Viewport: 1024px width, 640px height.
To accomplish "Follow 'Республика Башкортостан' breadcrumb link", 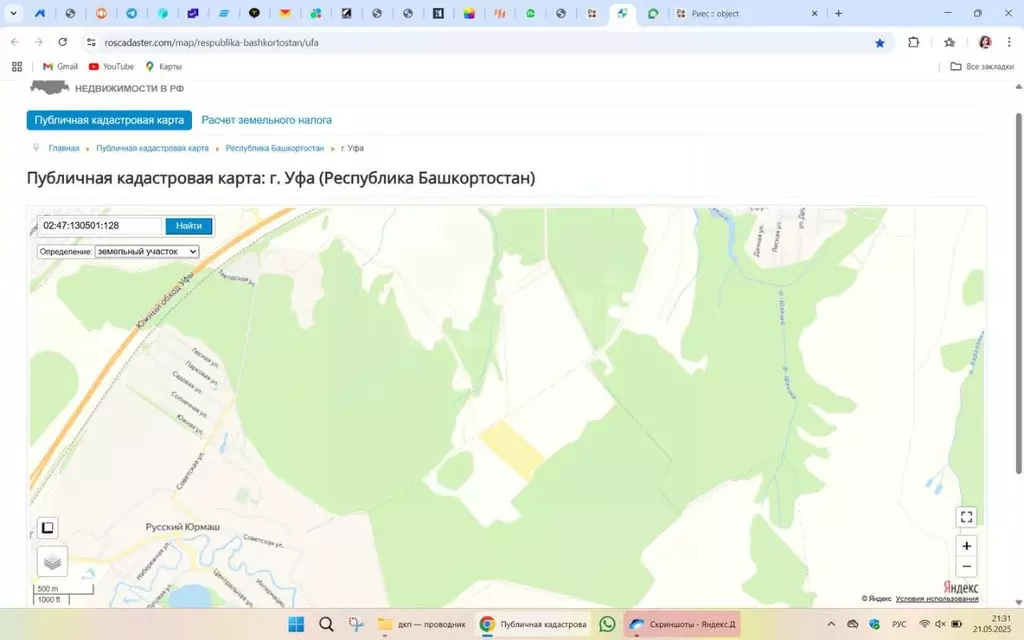I will tap(274, 148).
